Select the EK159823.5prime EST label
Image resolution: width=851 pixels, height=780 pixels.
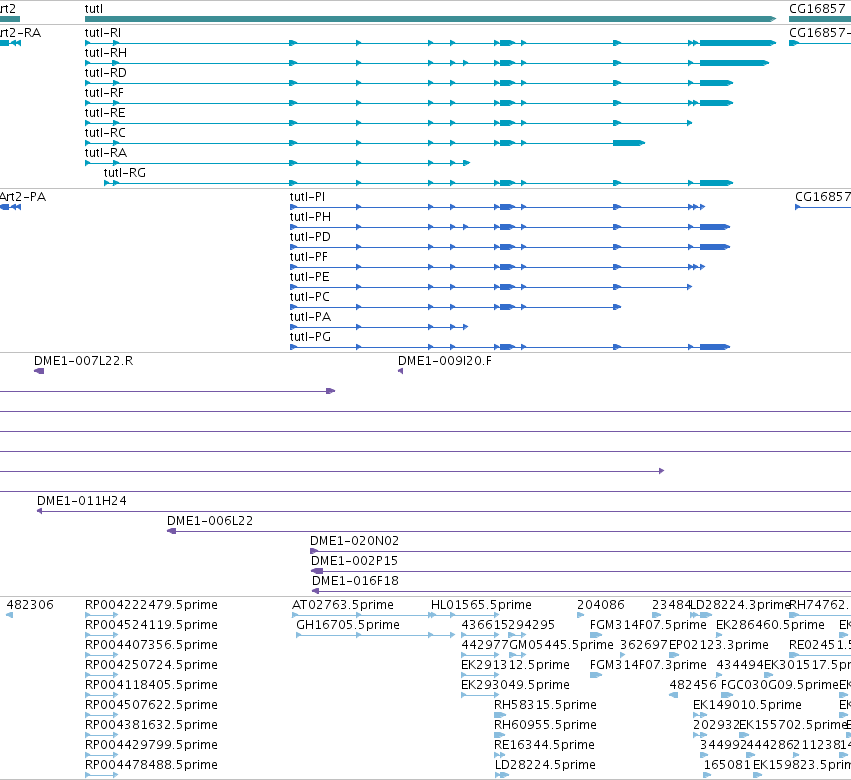tap(802, 765)
